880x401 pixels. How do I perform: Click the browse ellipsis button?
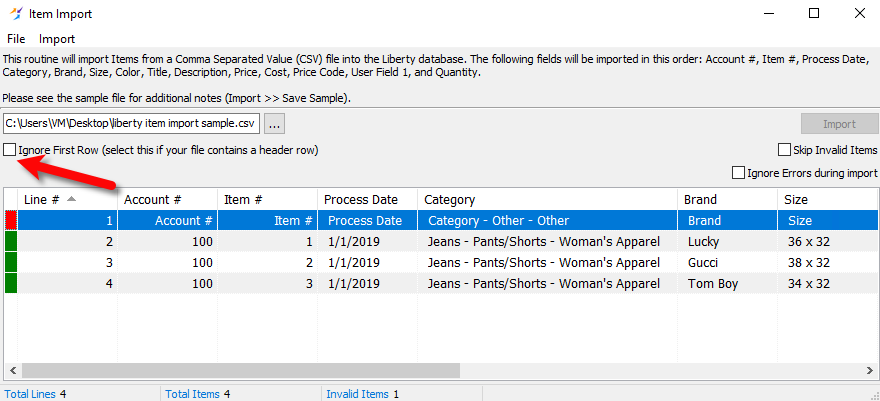[274, 124]
